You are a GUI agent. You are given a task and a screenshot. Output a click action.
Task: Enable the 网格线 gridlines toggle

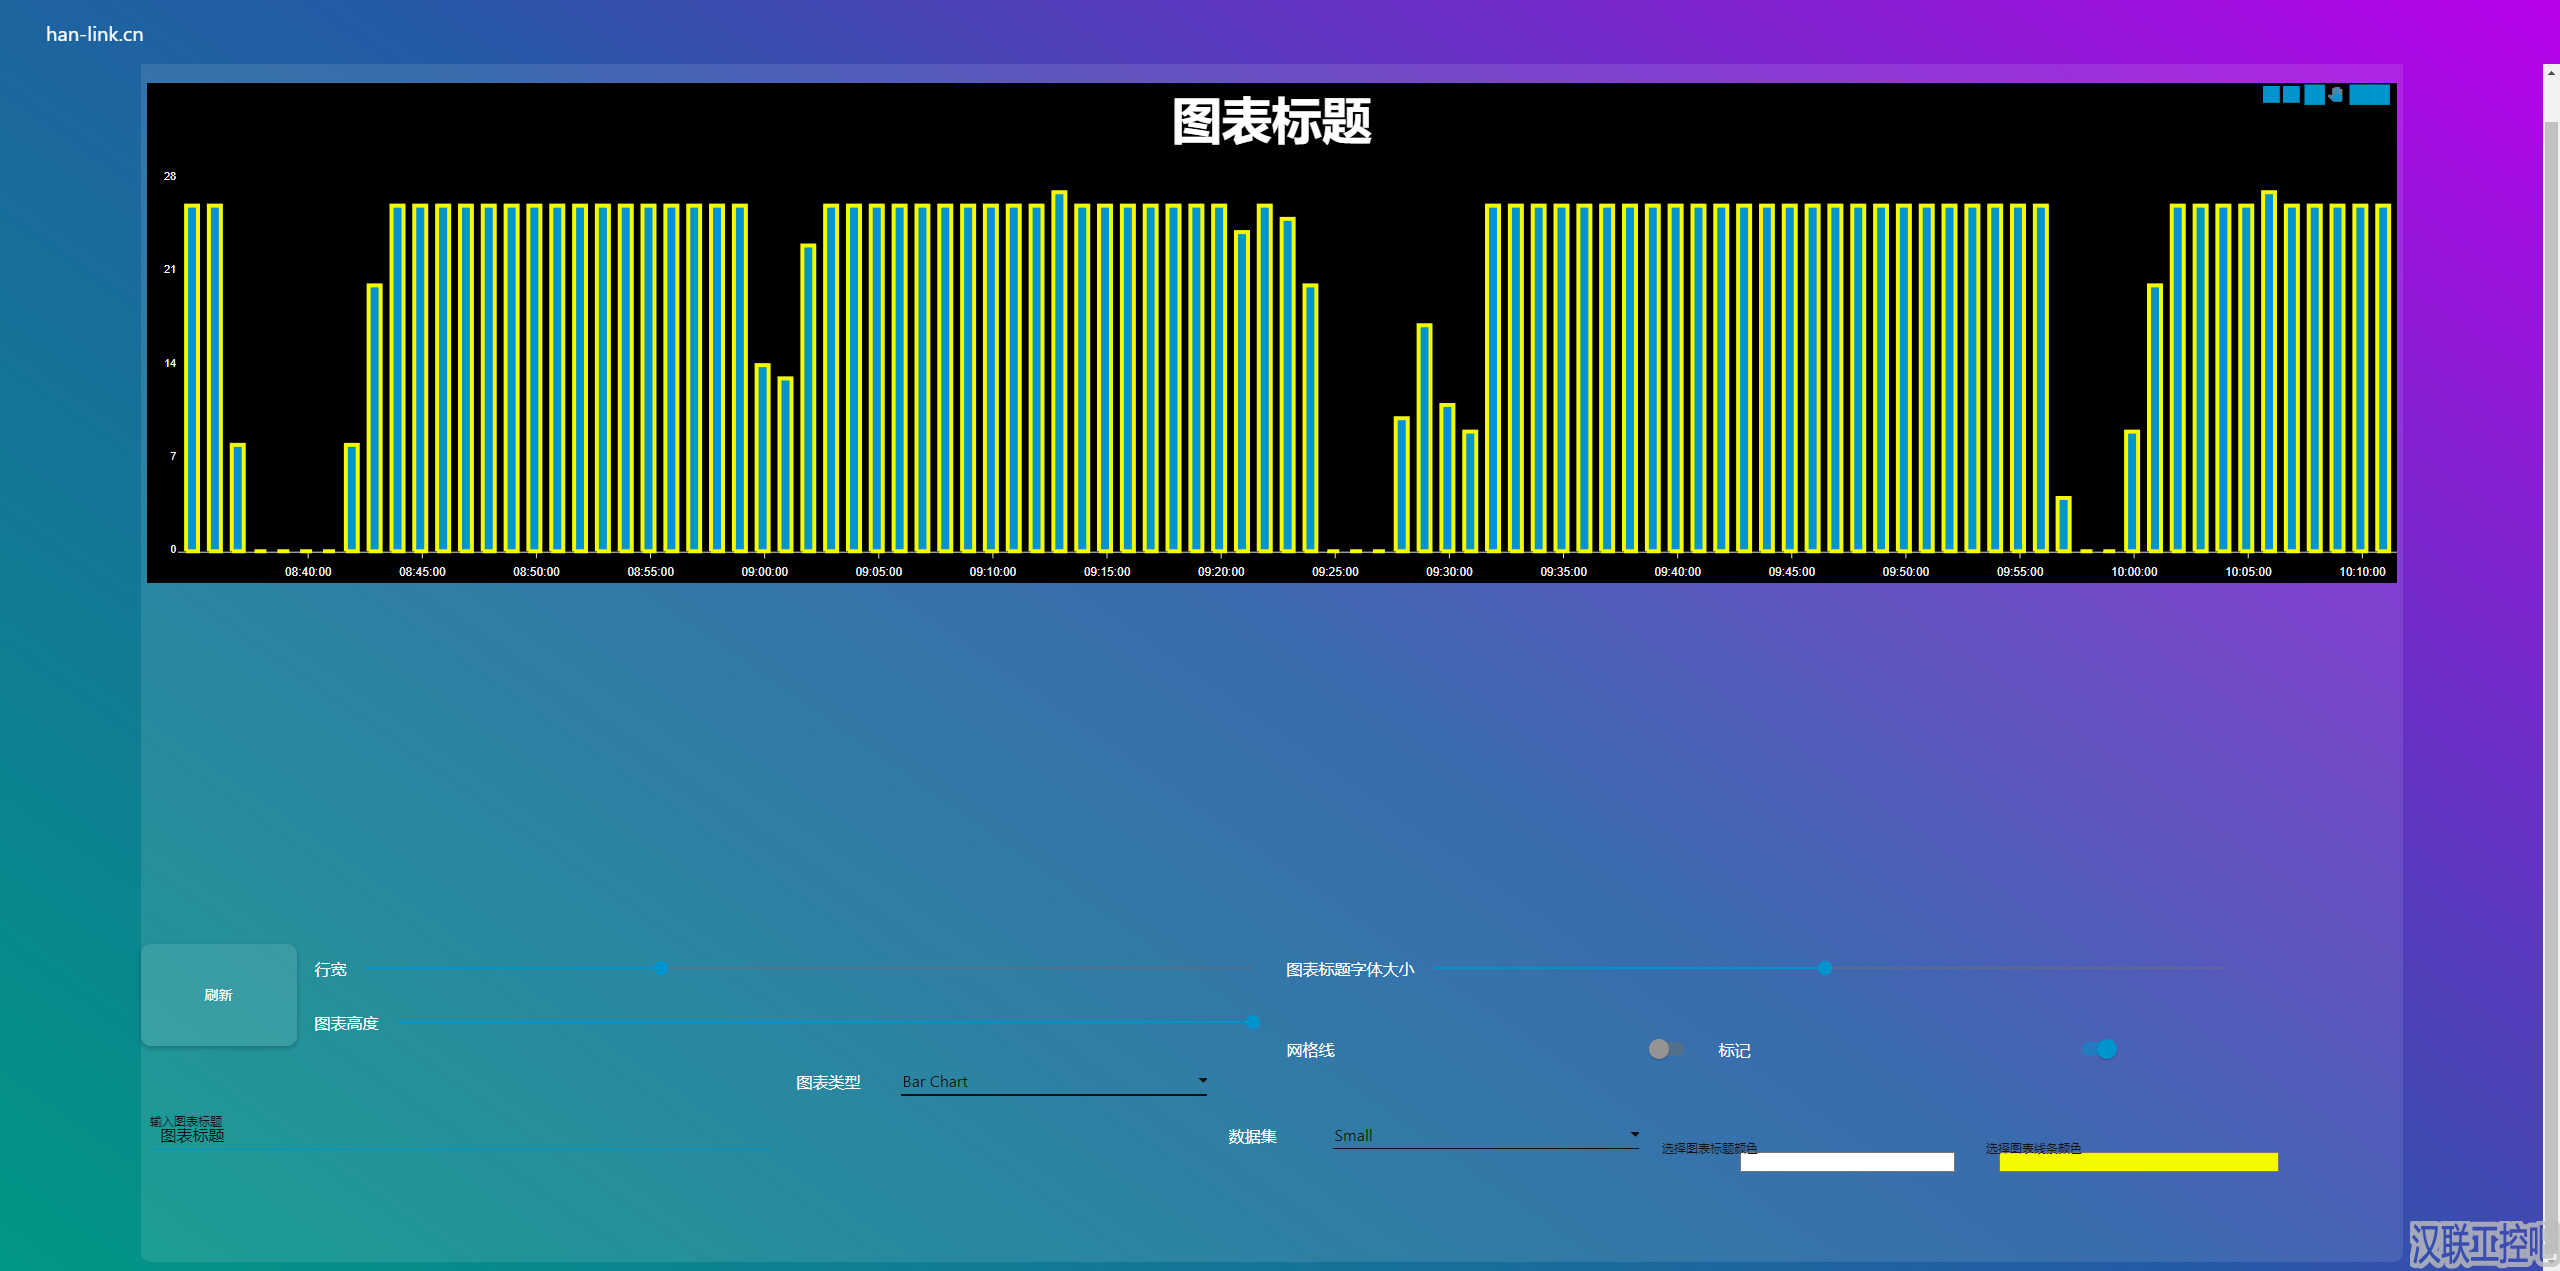coord(1664,1049)
